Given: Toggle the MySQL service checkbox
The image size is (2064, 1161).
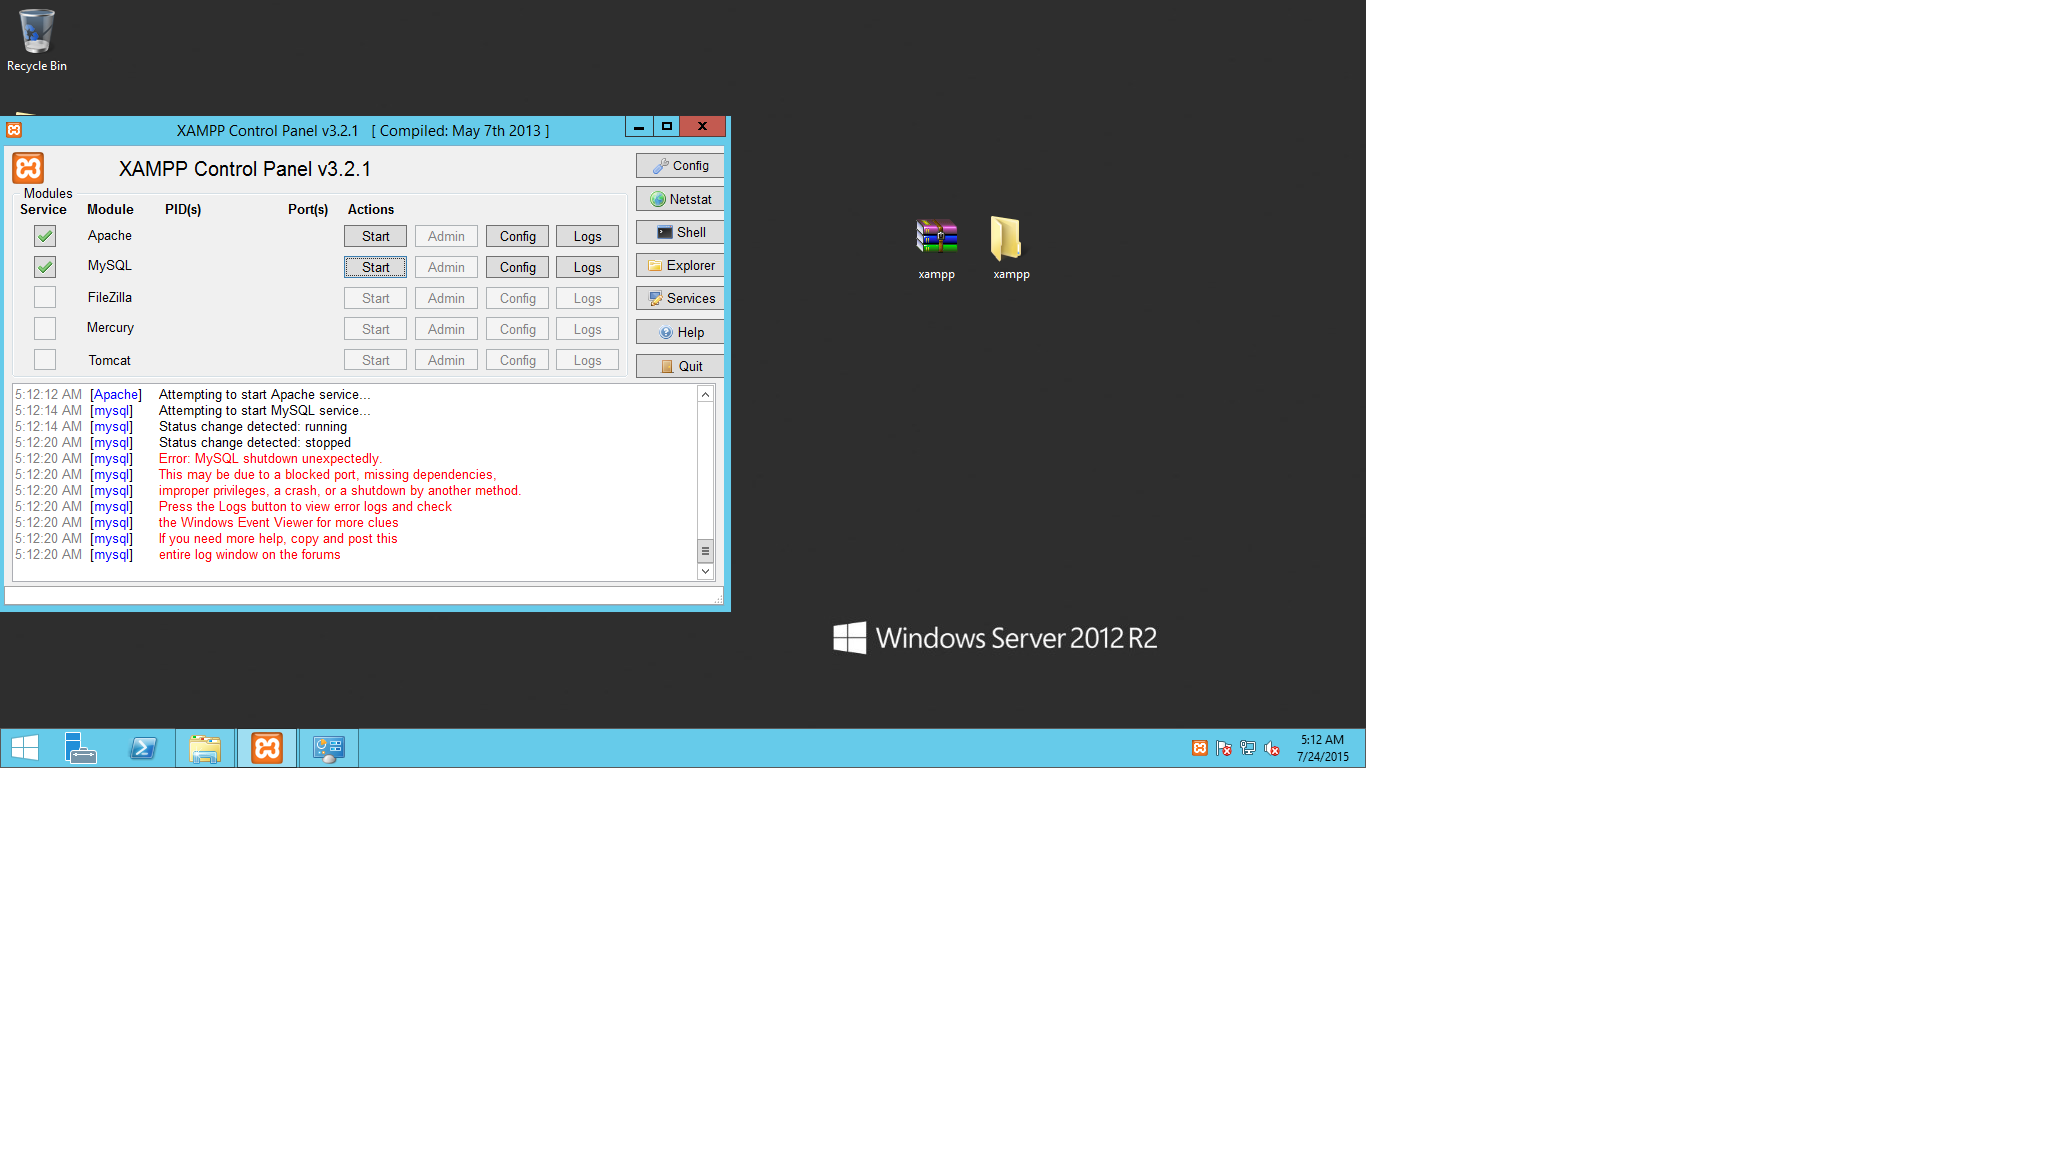Looking at the screenshot, I should pos(45,267).
